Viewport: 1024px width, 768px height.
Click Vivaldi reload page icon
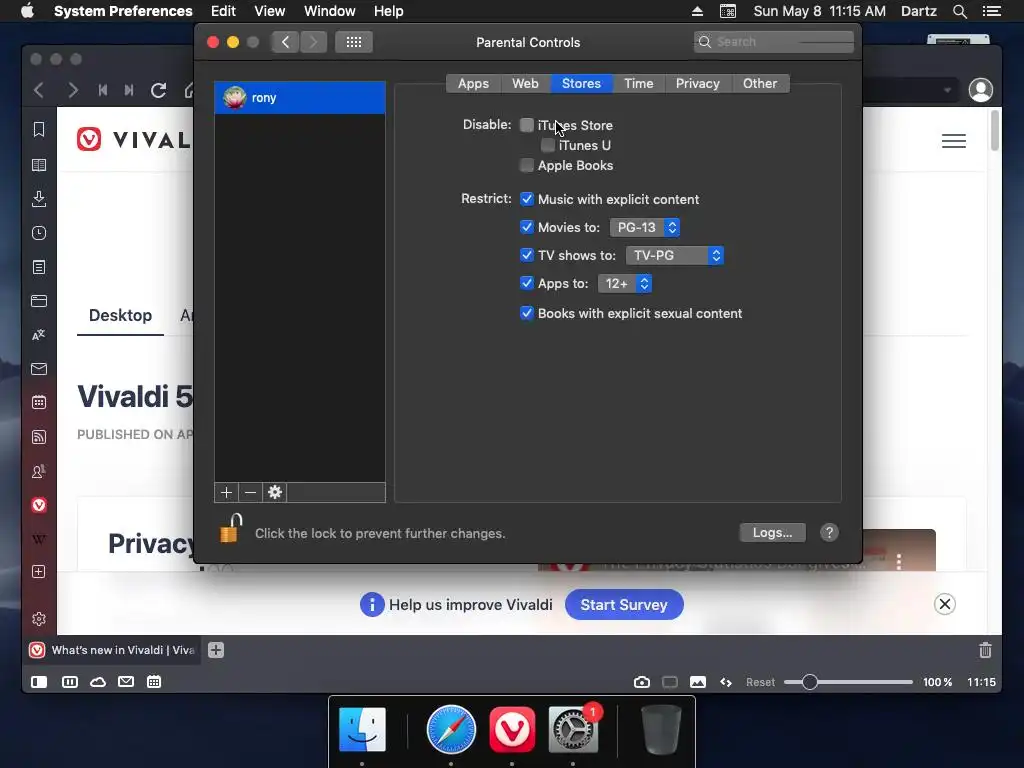(x=158, y=90)
